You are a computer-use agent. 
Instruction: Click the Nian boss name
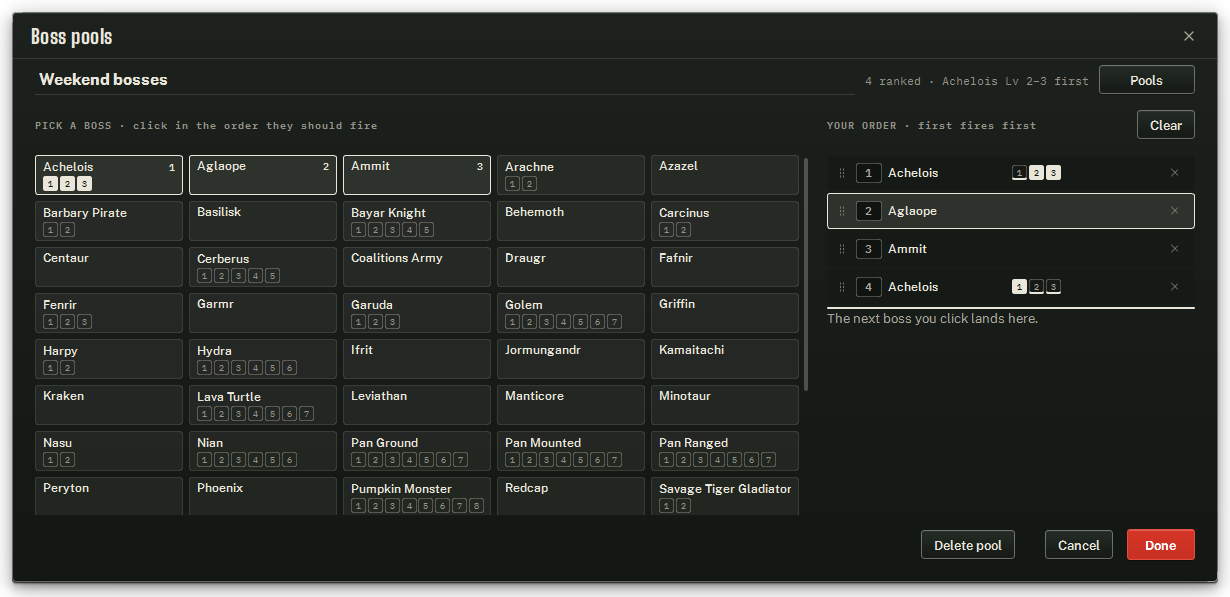[x=210, y=443]
